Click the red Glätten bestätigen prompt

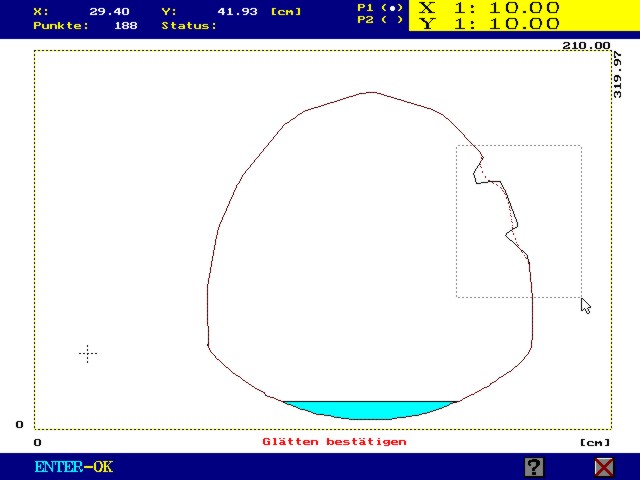[334, 442]
